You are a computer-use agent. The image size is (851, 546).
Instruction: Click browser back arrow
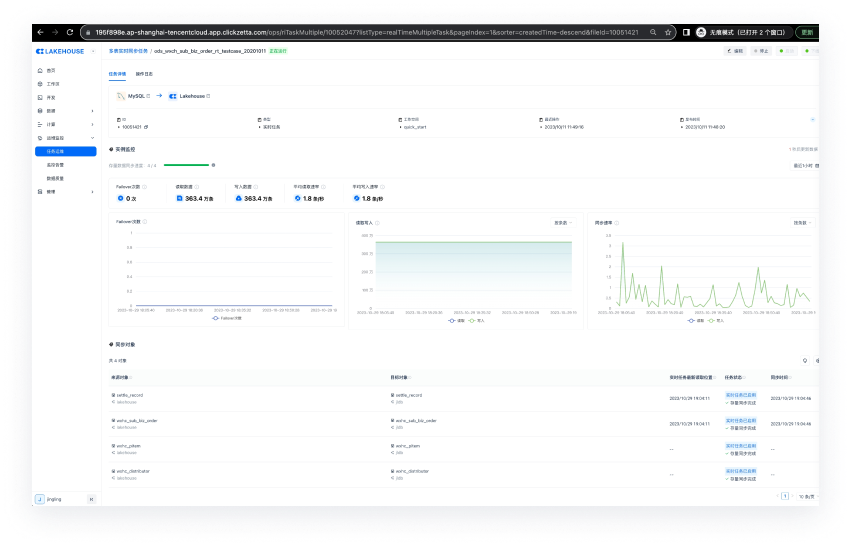click(x=39, y=32)
